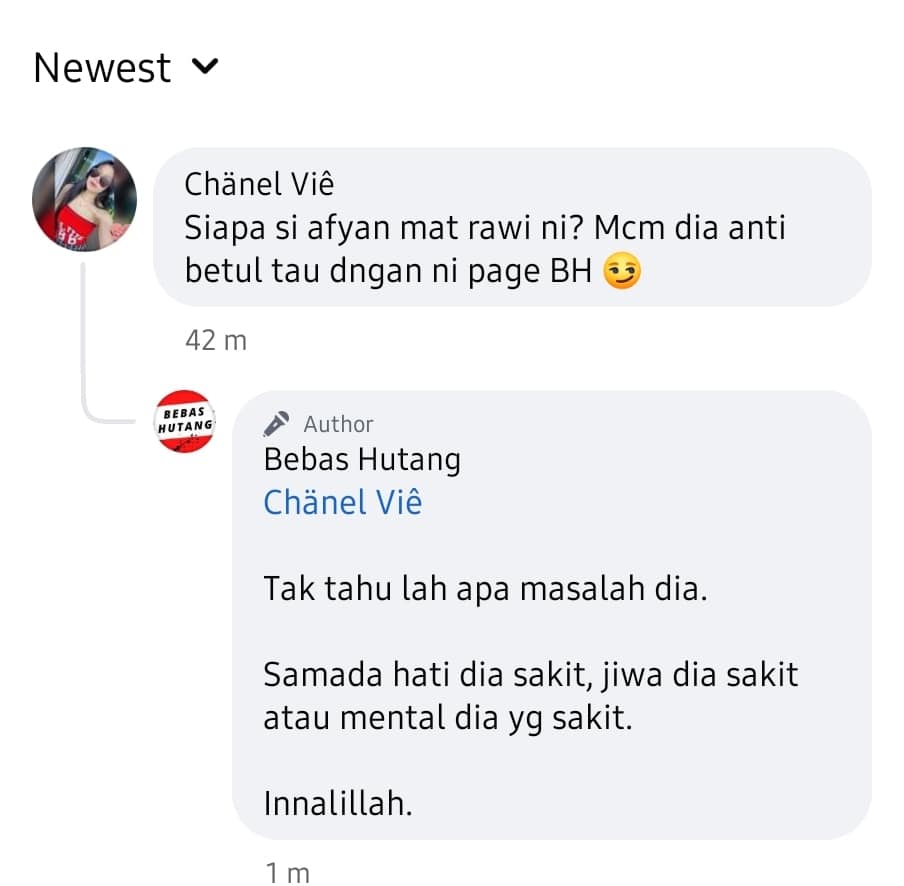The image size is (904, 886).
Task: Click the 1 m reply timestamp
Action: tap(287, 872)
